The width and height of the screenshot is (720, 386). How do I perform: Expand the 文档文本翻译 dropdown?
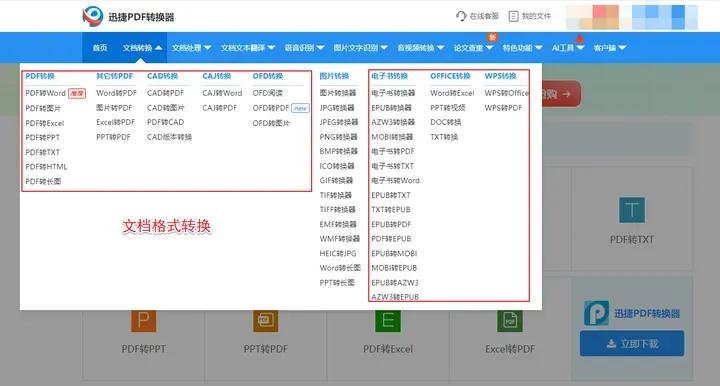(271, 48)
